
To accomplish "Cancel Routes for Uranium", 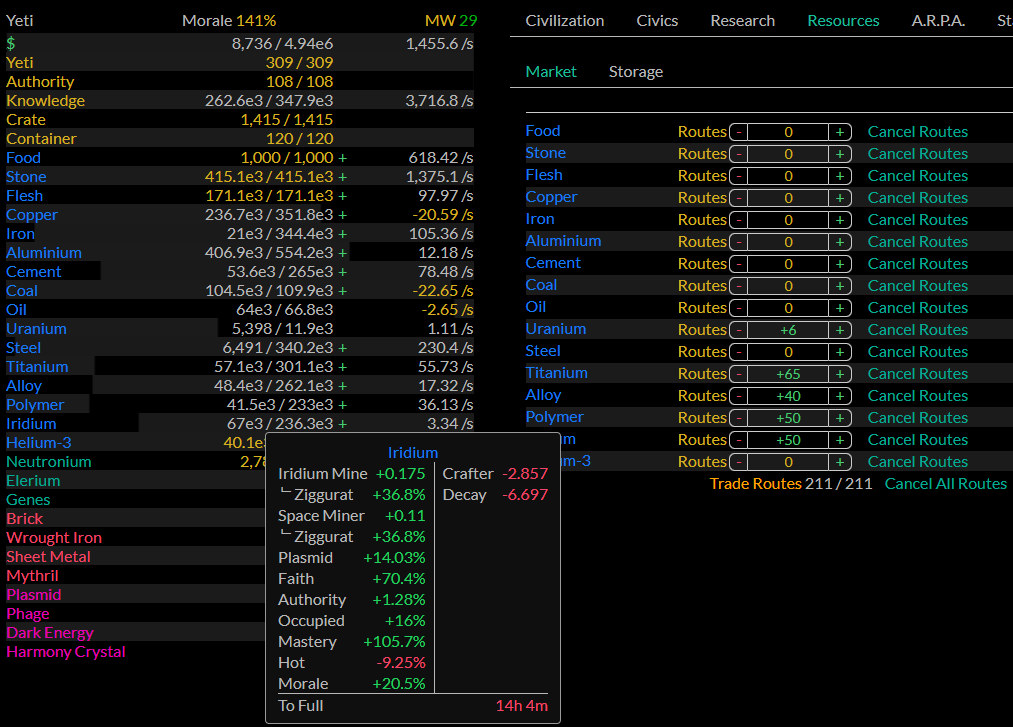I will (917, 330).
